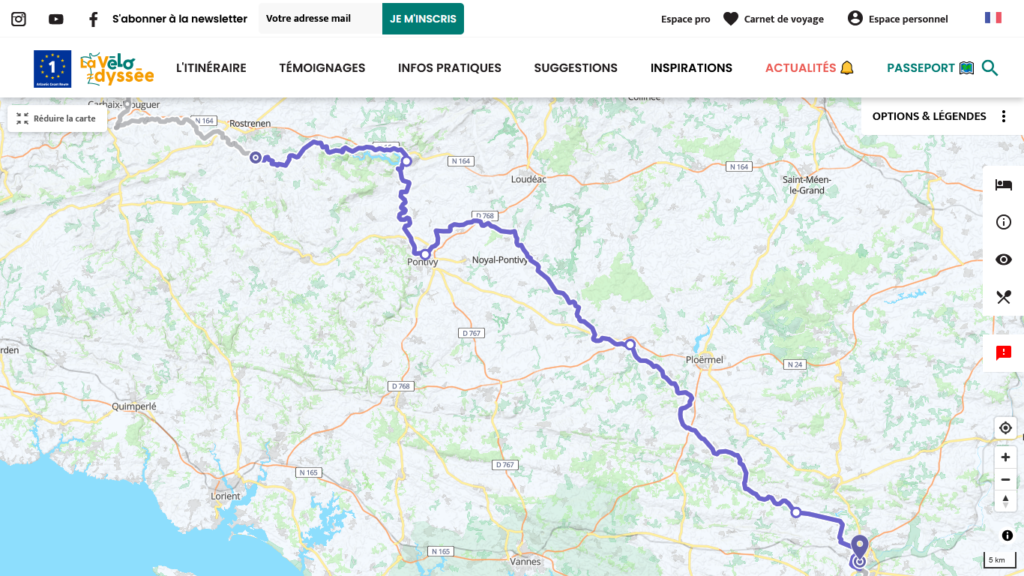Toggle sights visibility with the eye icon
The height and width of the screenshot is (576, 1024).
pyautogui.click(x=1004, y=260)
